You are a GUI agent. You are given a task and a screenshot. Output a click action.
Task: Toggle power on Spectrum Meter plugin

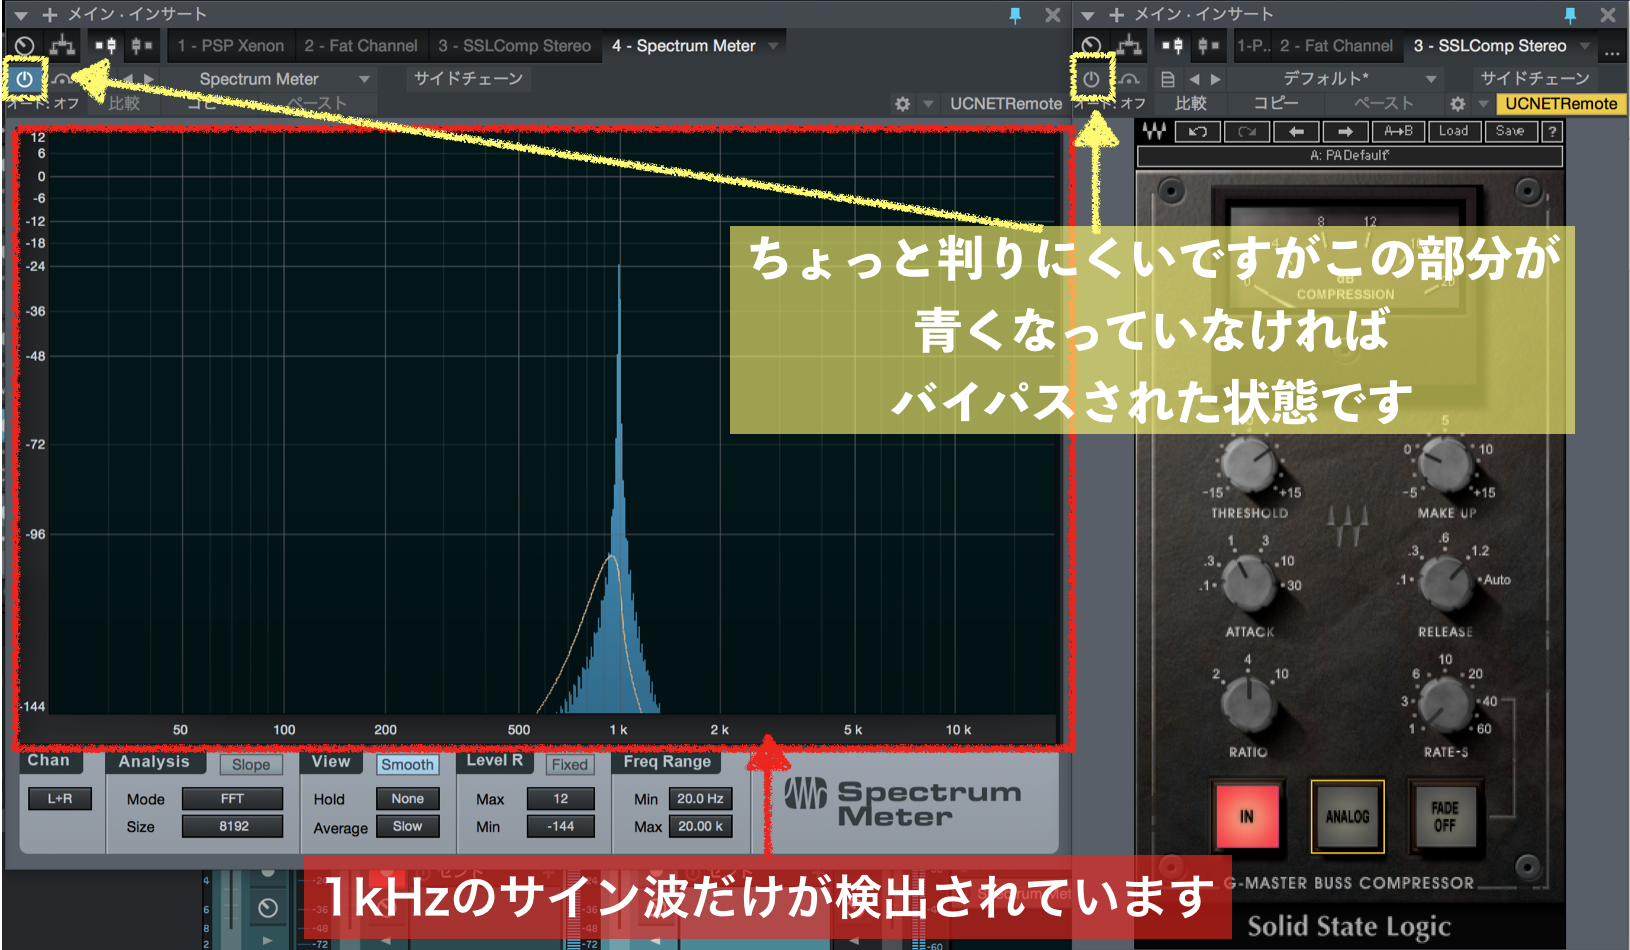coord(25,79)
